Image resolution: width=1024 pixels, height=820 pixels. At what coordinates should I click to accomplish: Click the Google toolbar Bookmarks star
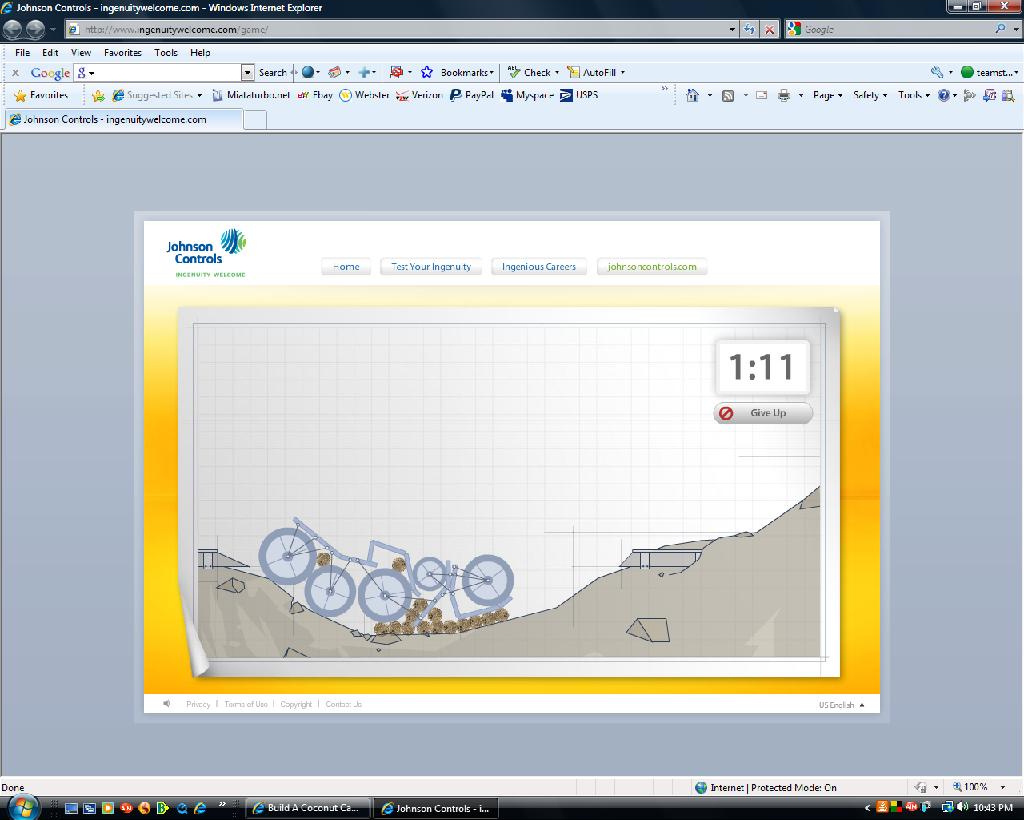(x=427, y=72)
